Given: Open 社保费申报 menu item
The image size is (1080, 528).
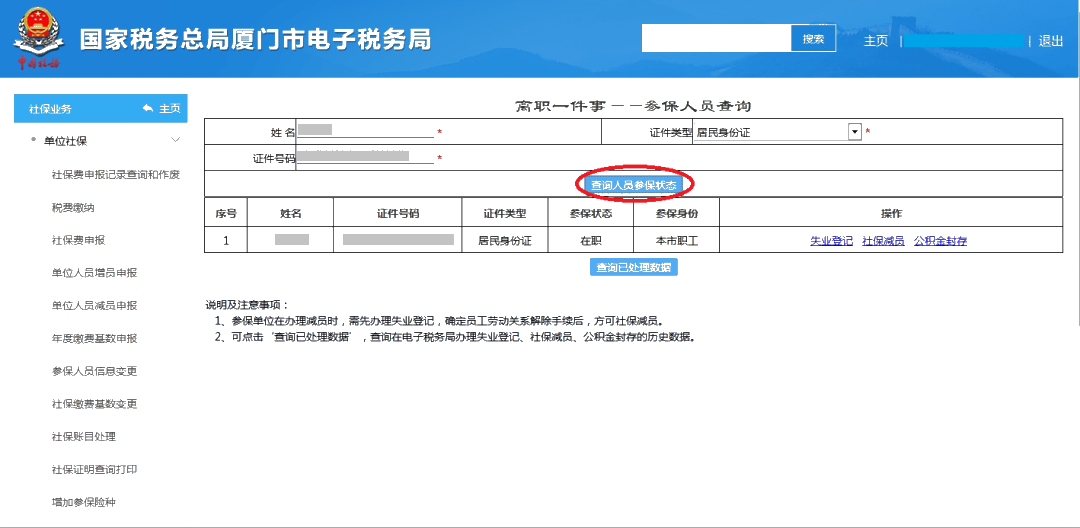Looking at the screenshot, I should (x=78, y=240).
